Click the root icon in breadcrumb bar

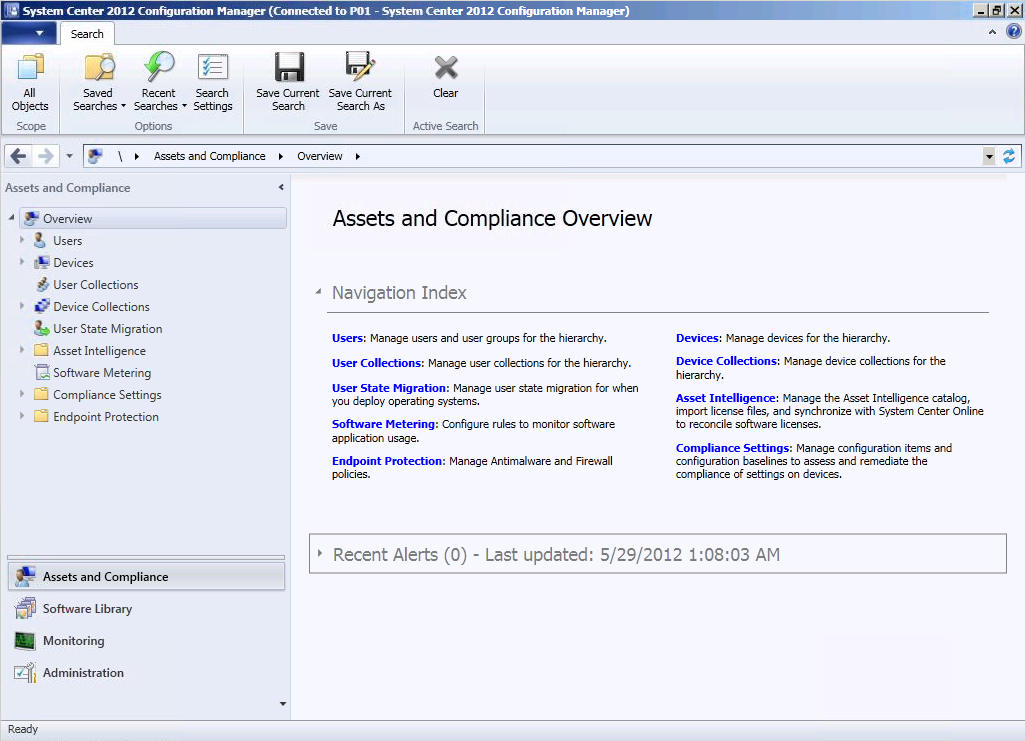(x=95, y=156)
